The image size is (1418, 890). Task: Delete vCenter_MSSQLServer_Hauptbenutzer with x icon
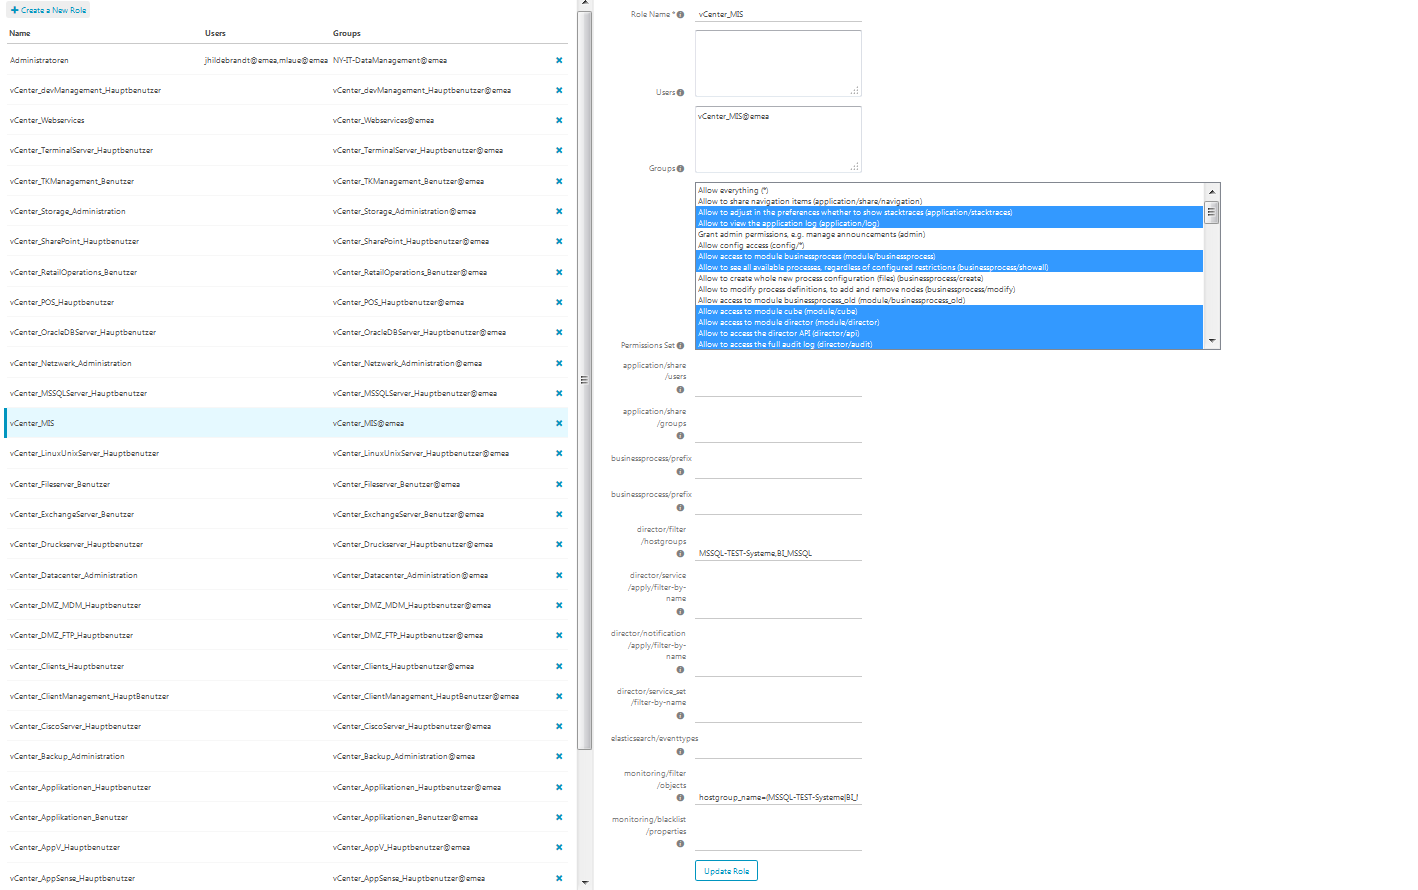[559, 393]
